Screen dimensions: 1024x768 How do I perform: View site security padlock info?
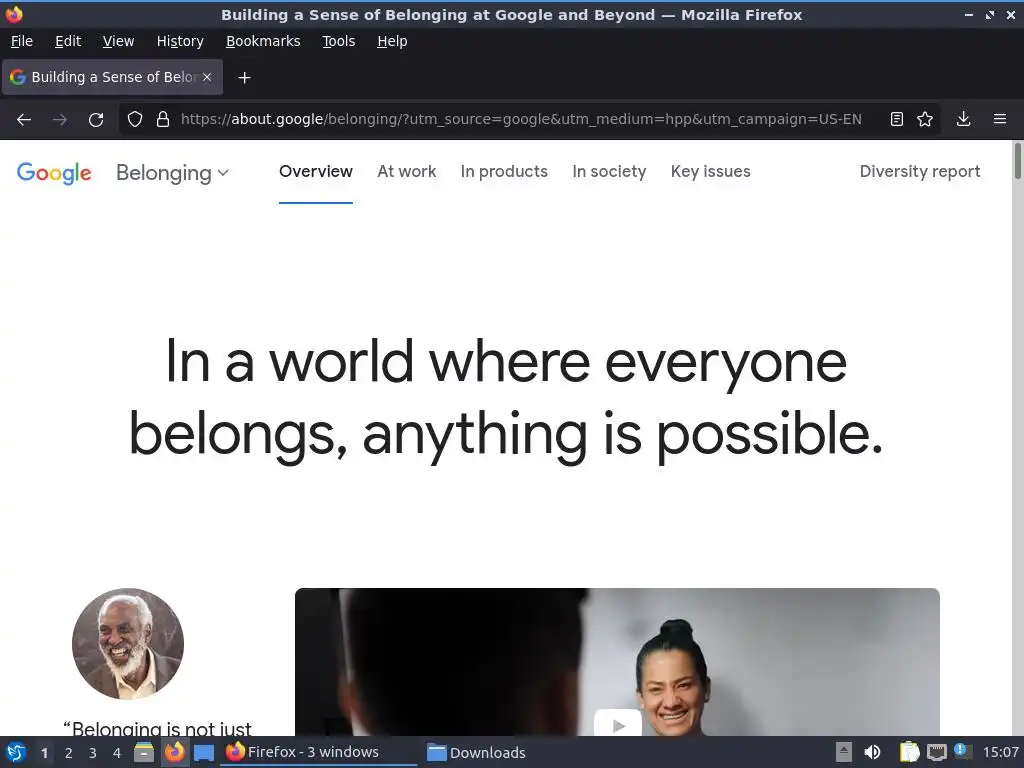[x=163, y=120]
